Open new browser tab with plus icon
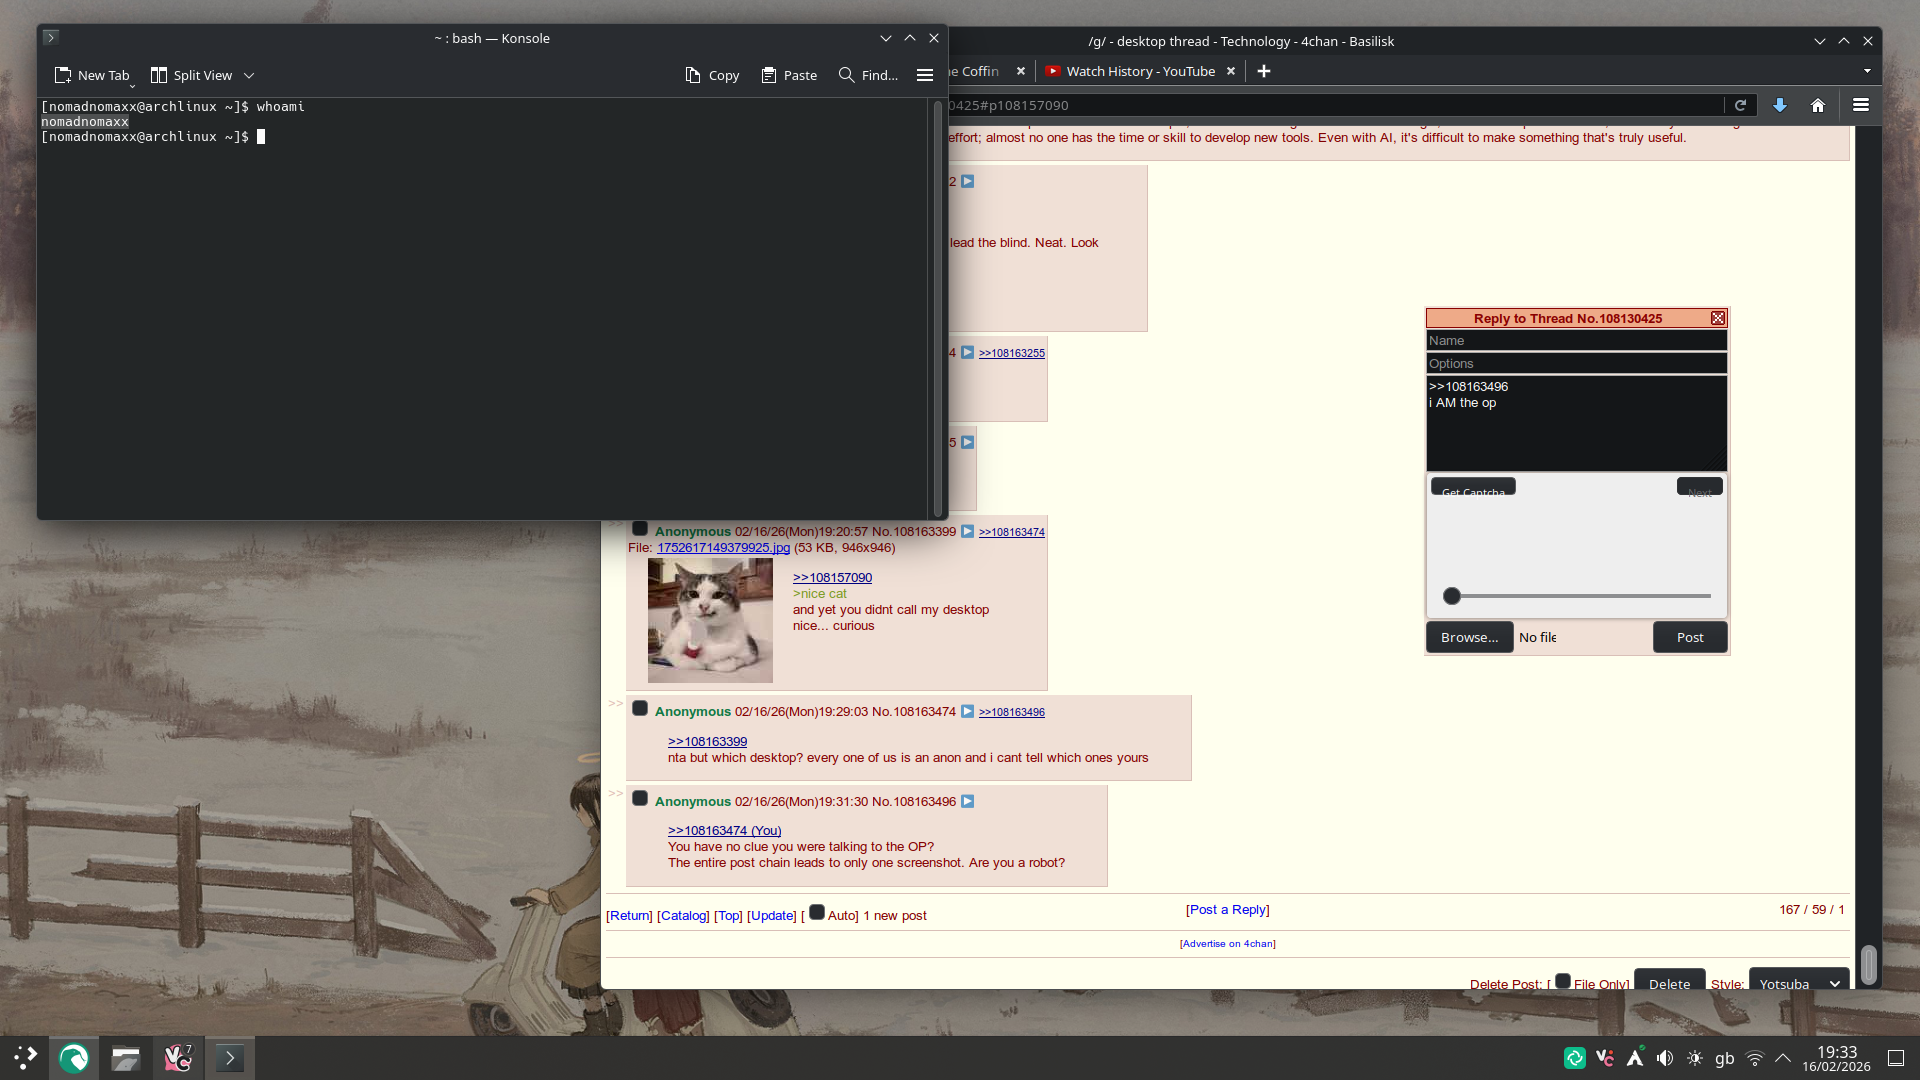Image resolution: width=1920 pixels, height=1080 pixels. pyautogui.click(x=1264, y=71)
